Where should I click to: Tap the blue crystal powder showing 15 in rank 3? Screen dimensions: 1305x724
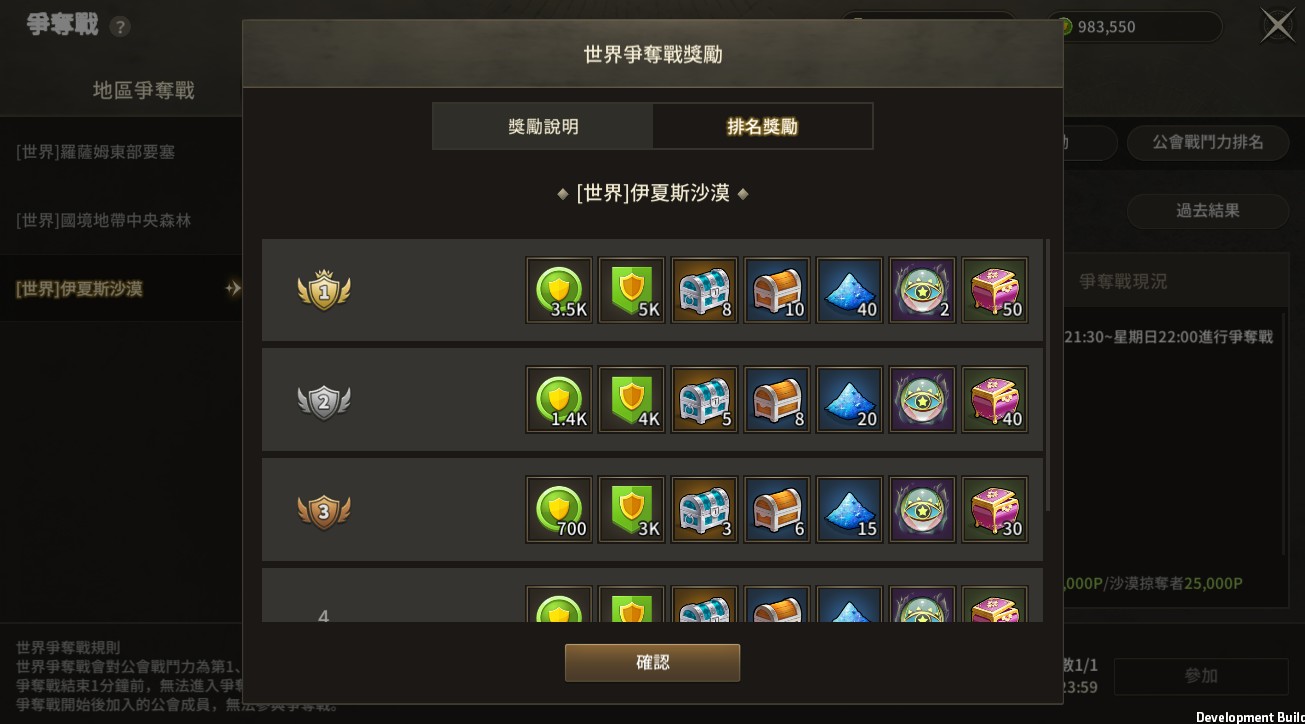tap(850, 510)
